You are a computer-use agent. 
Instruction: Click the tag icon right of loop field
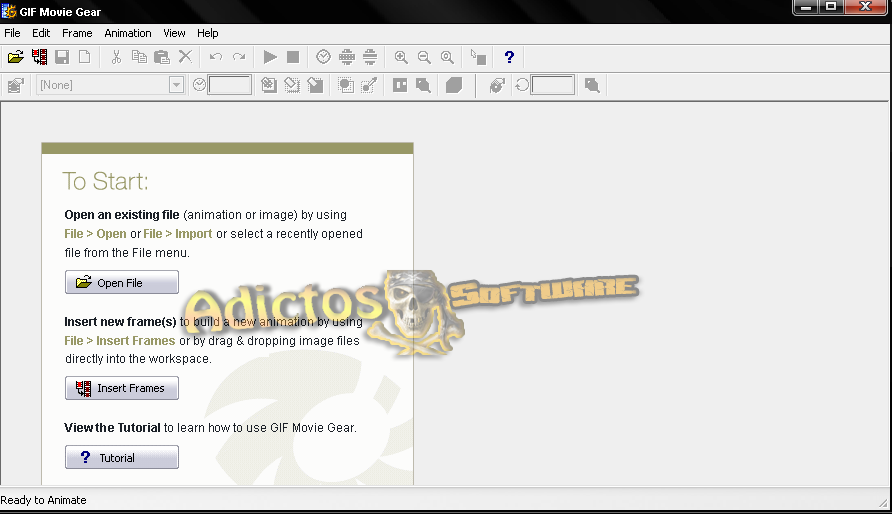tap(592, 85)
